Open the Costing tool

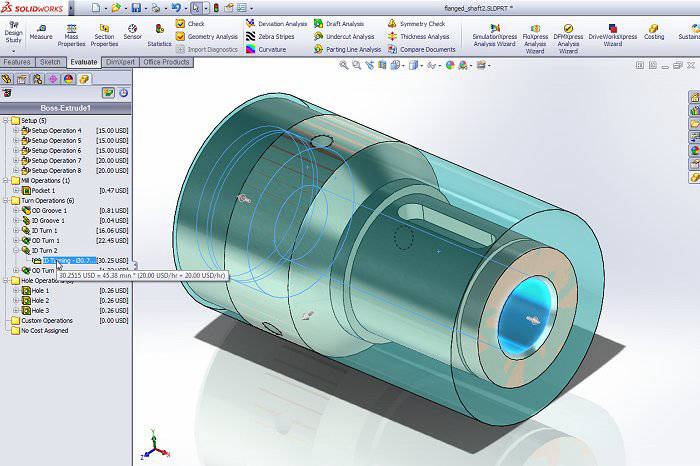[654, 33]
